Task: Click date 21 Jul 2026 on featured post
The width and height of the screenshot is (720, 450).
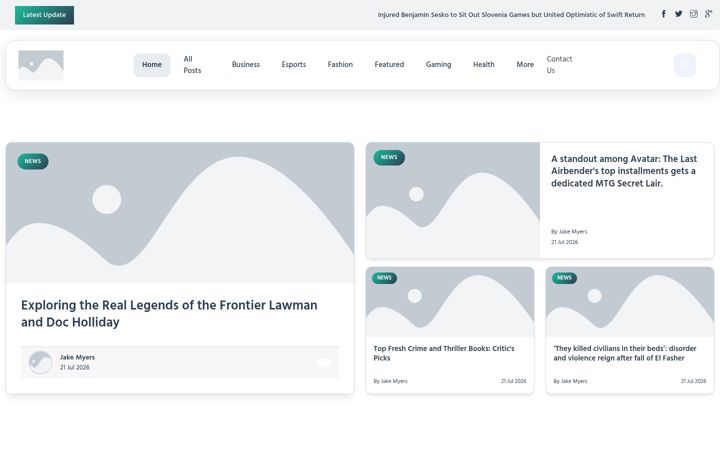Action: (74, 367)
